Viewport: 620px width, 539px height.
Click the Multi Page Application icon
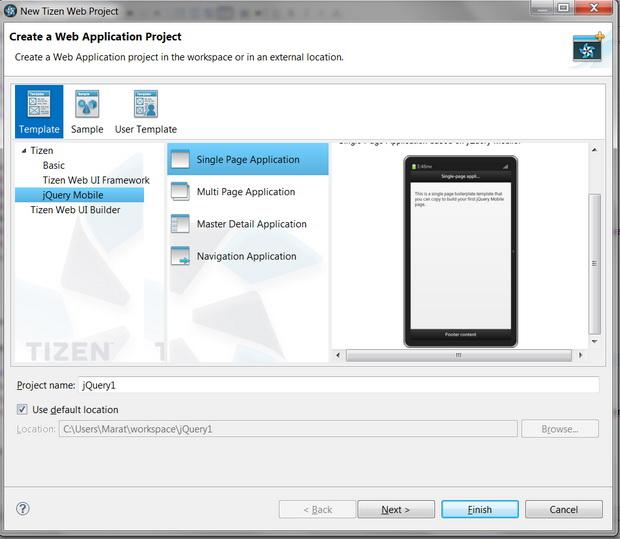click(x=180, y=191)
